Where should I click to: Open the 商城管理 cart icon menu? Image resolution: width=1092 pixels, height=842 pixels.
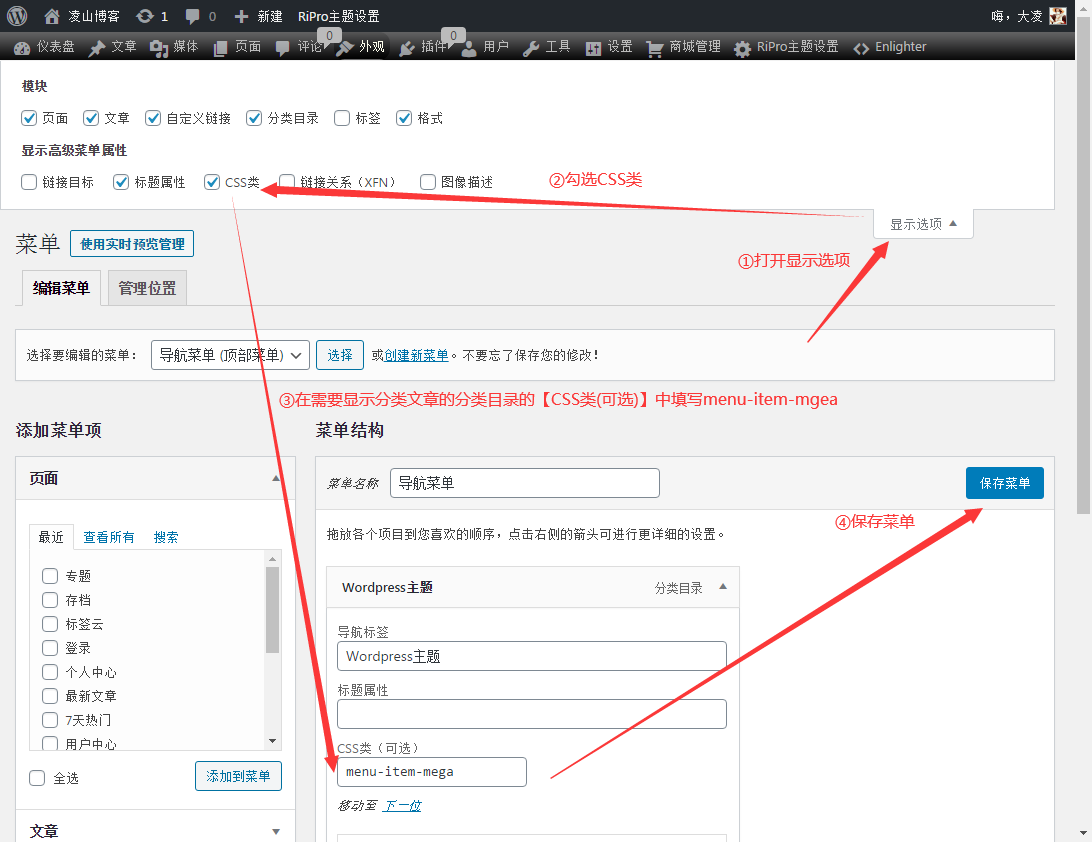pos(655,48)
